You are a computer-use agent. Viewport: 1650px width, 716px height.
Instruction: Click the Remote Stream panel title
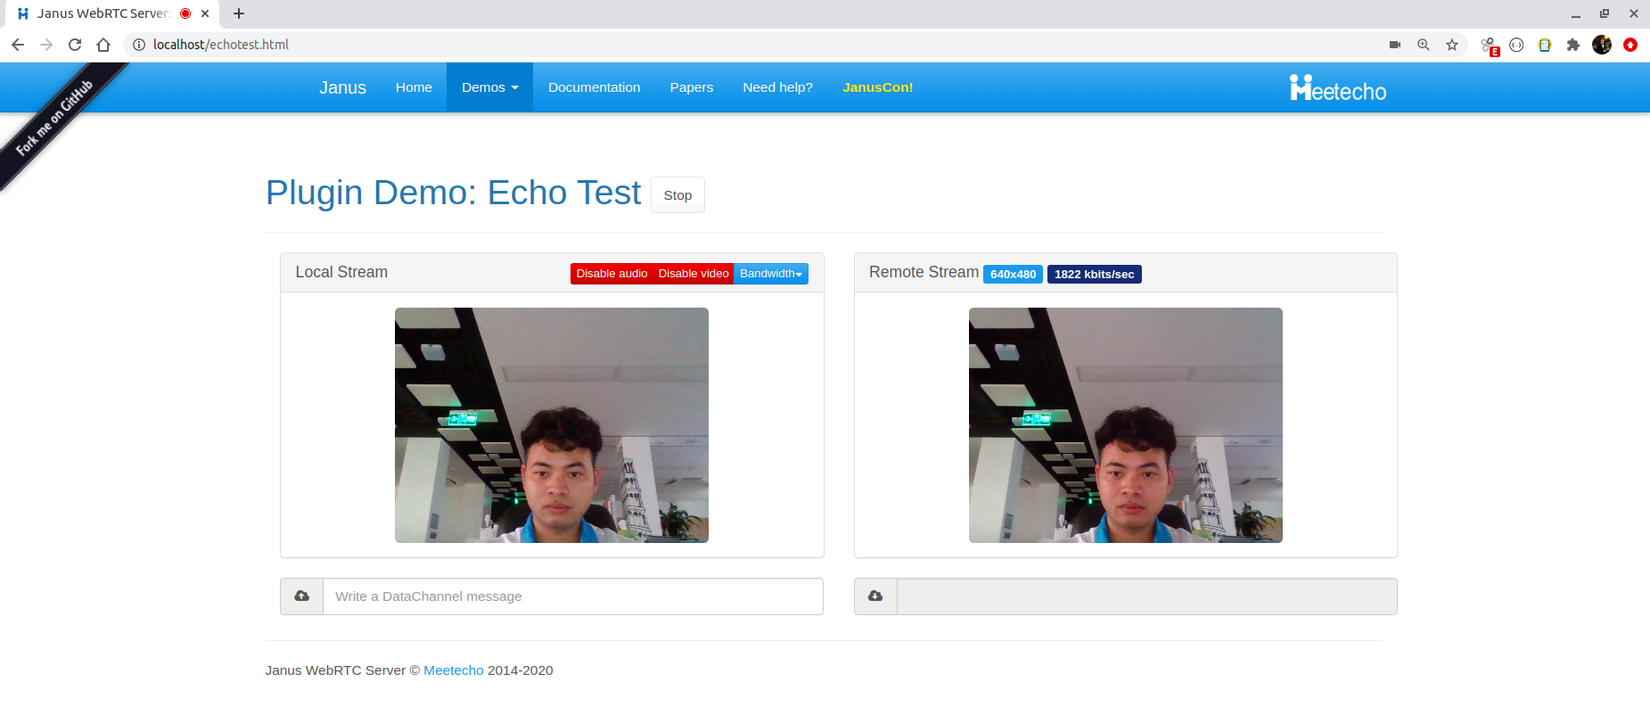(924, 272)
